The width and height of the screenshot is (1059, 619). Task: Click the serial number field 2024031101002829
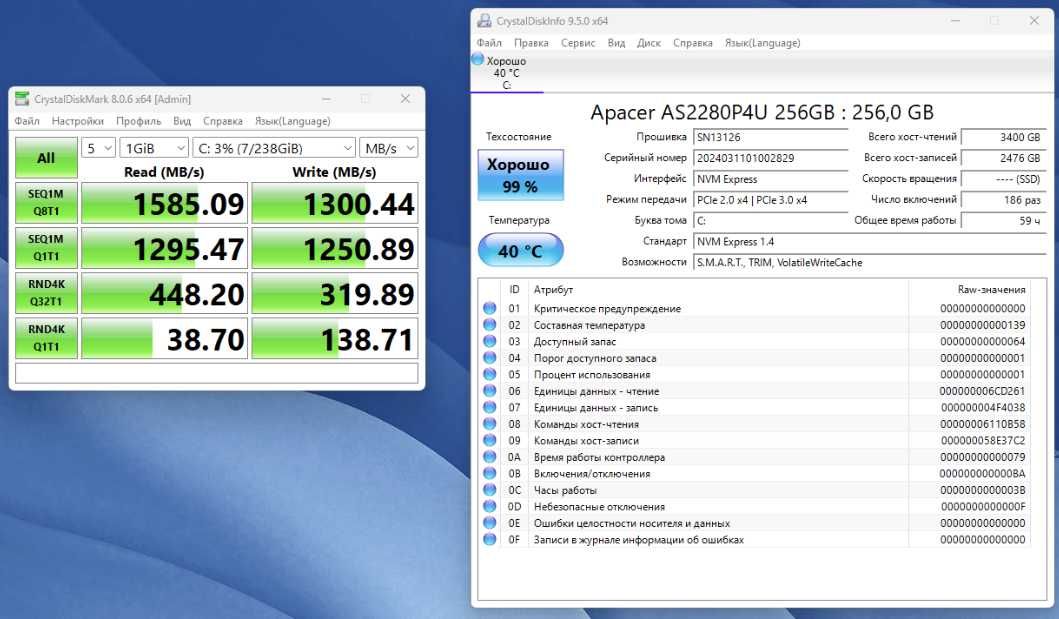coord(771,158)
